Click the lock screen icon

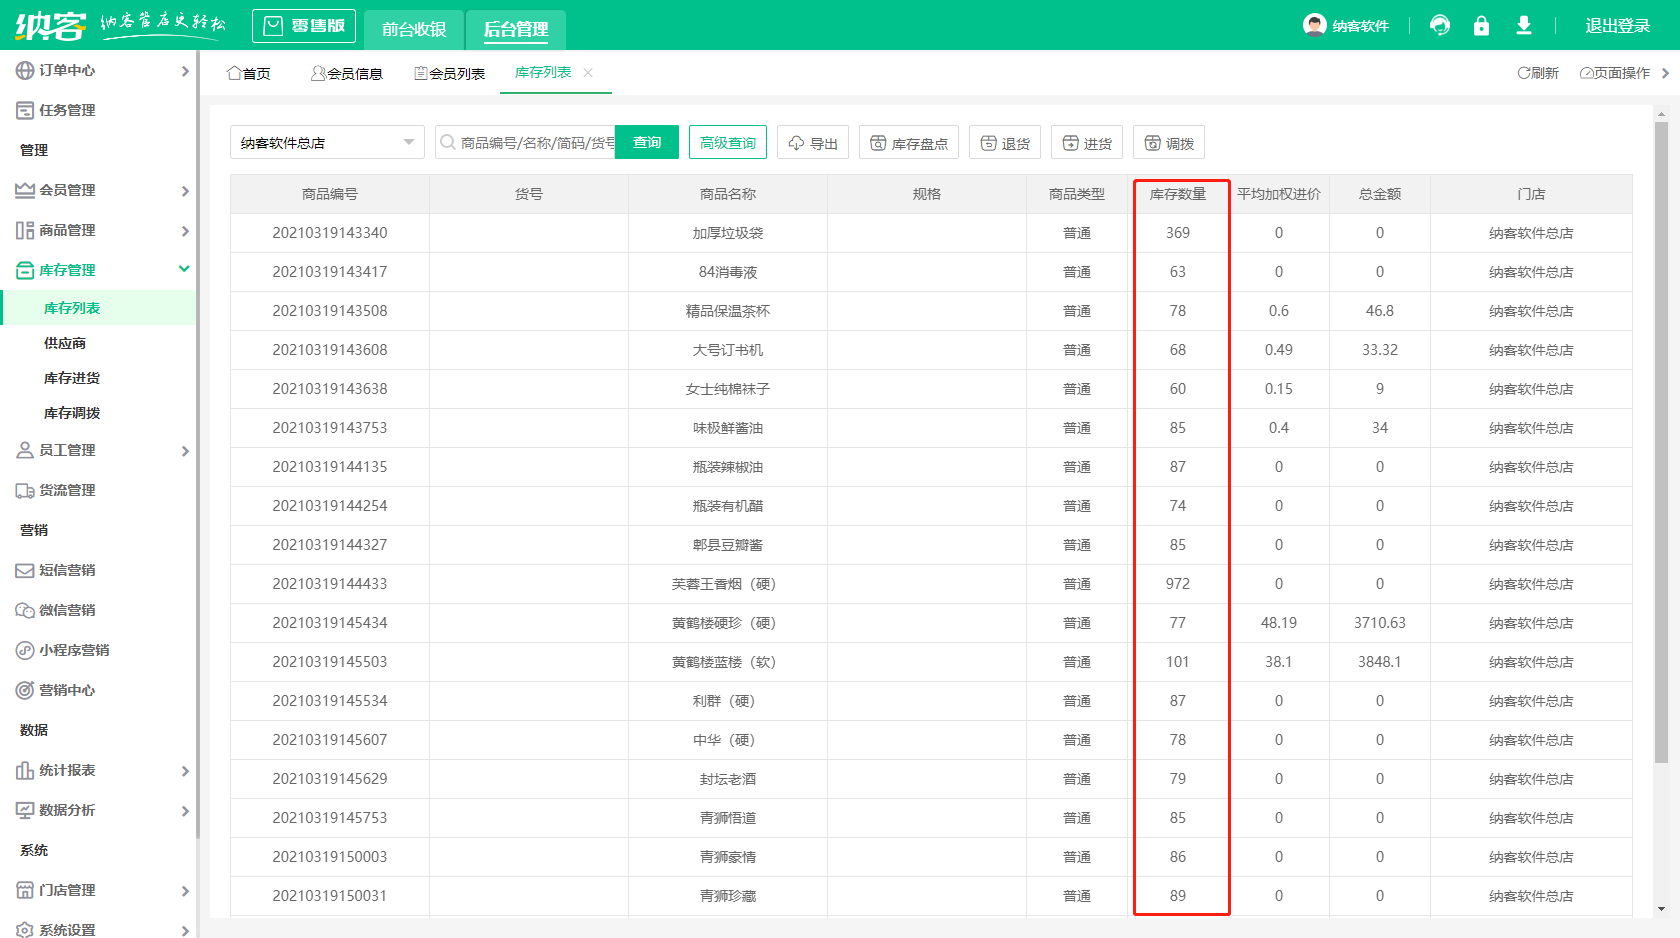(x=1481, y=25)
